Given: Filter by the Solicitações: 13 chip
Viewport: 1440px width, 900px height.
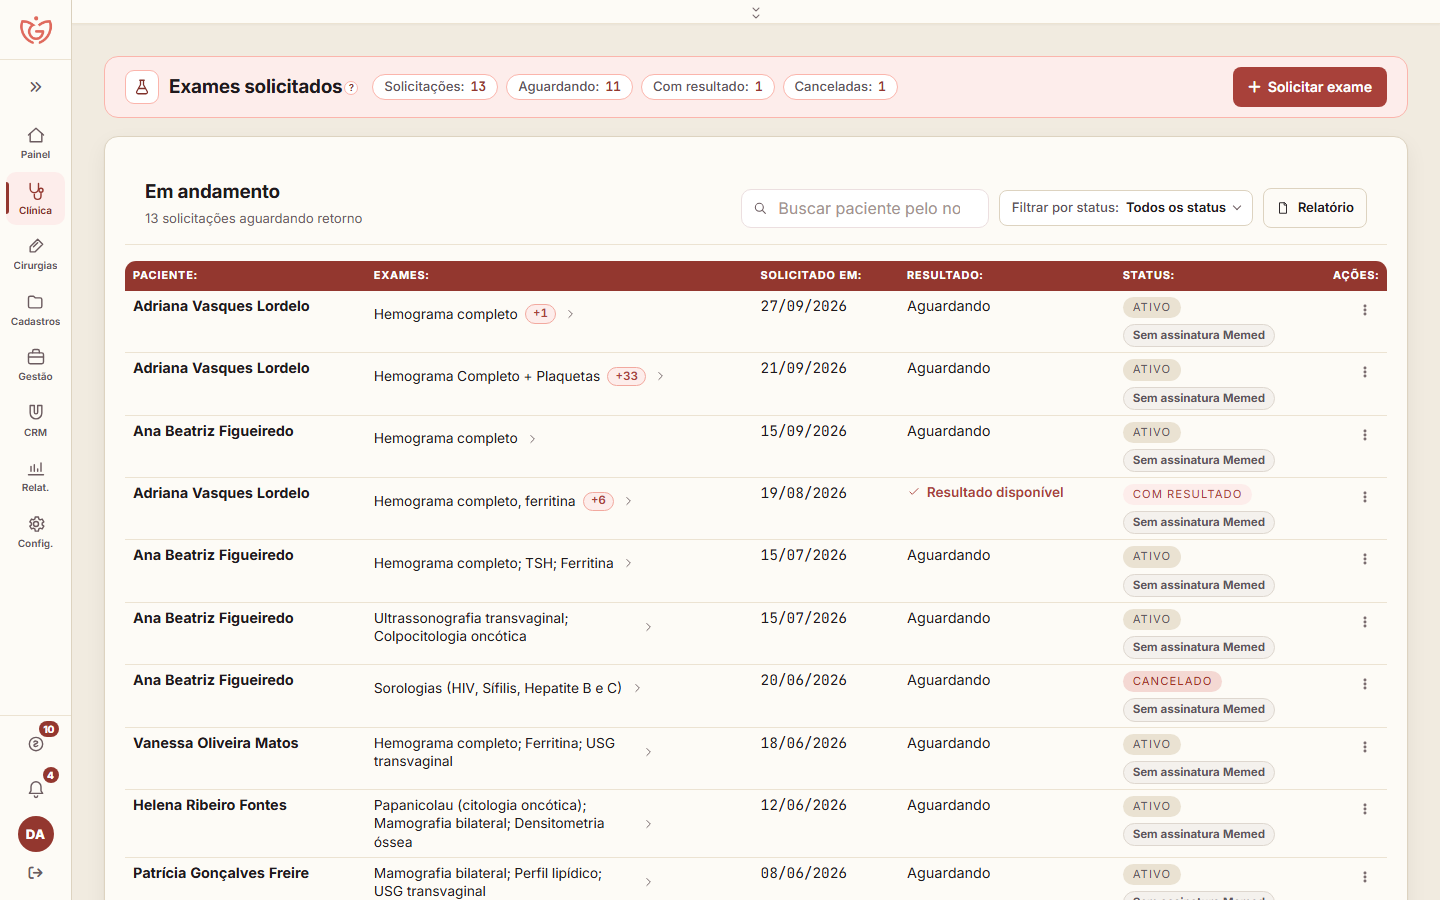Looking at the screenshot, I should pos(435,87).
